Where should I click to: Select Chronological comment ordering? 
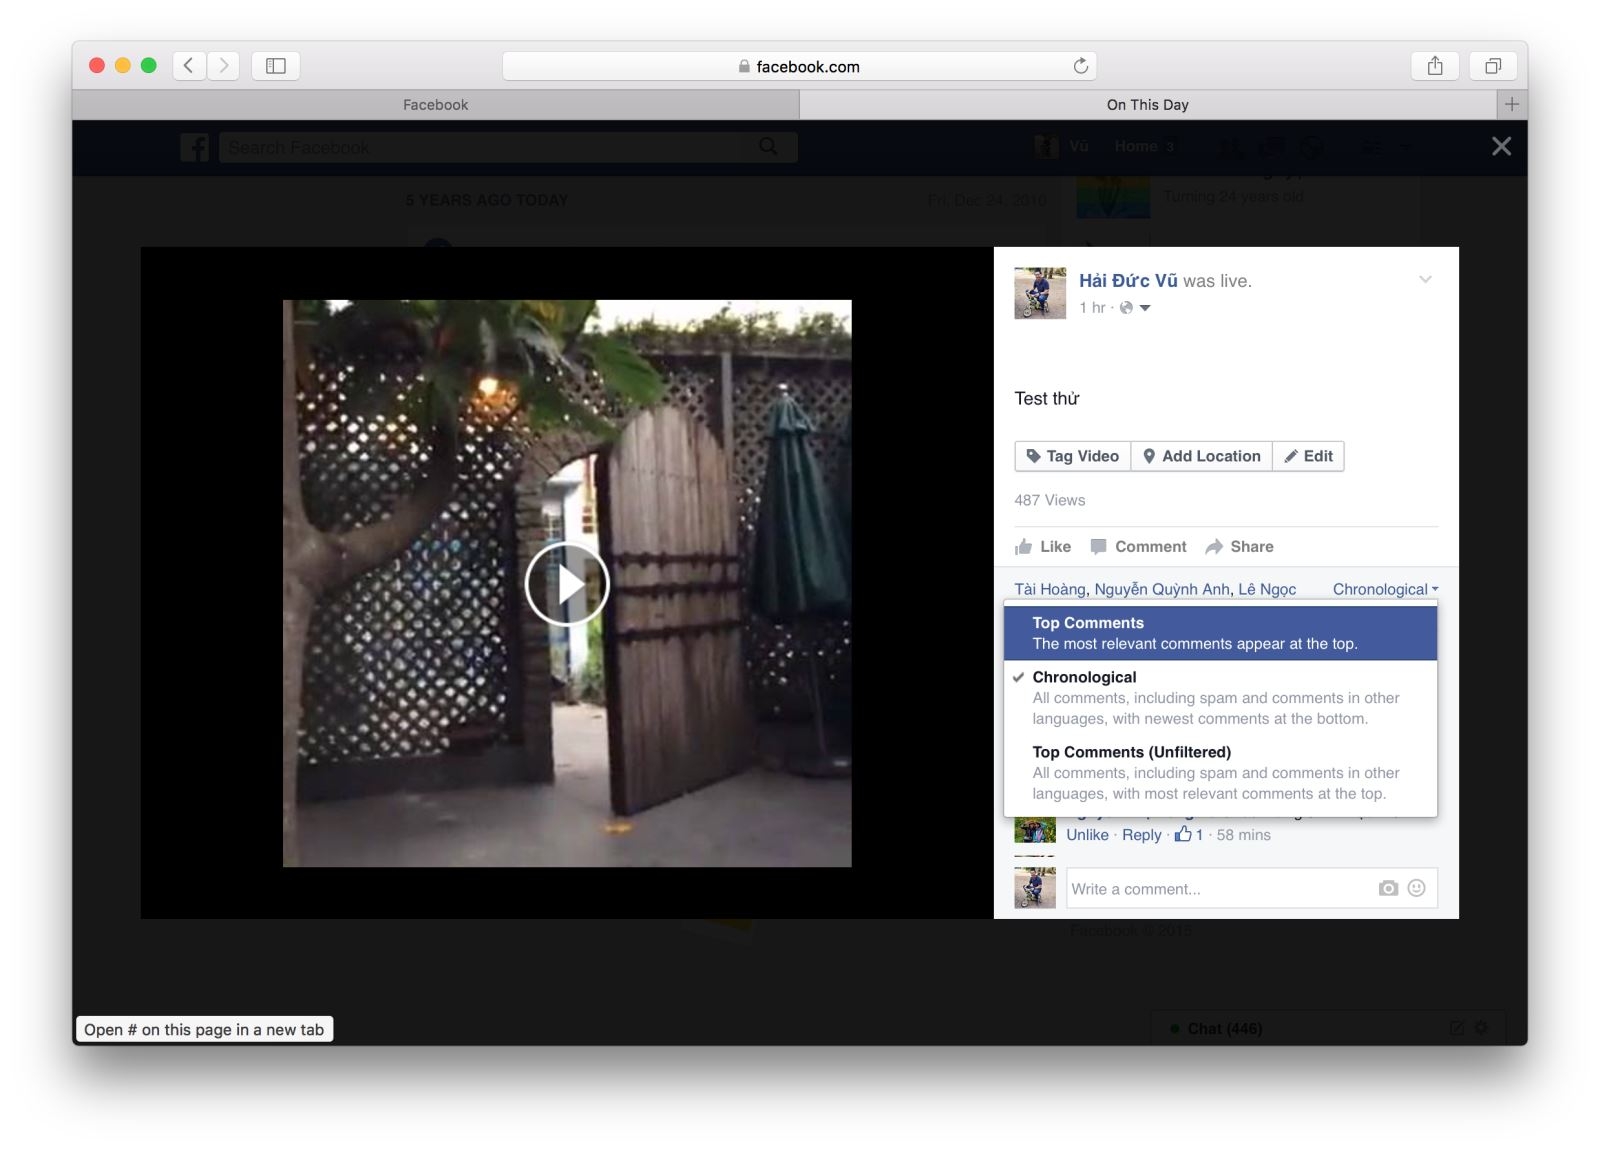pyautogui.click(x=1221, y=698)
